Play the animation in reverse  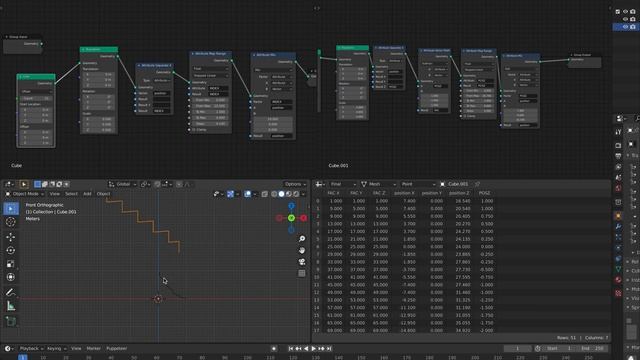pyautogui.click(x=306, y=349)
